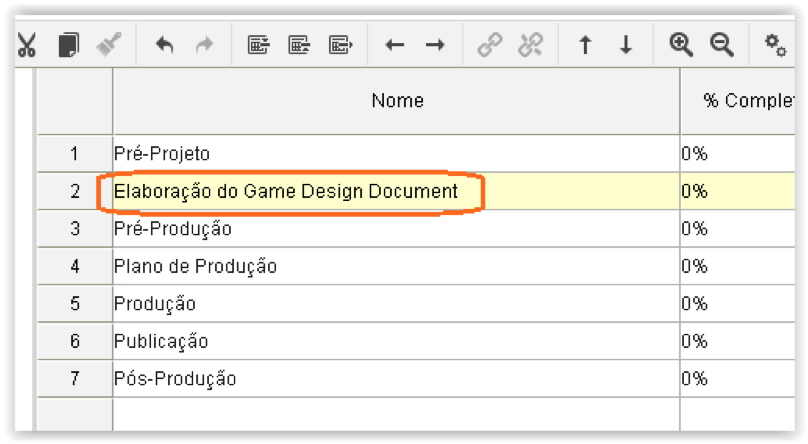Click the Redo arrow icon
This screenshot has width=808, height=444.
(x=205, y=45)
